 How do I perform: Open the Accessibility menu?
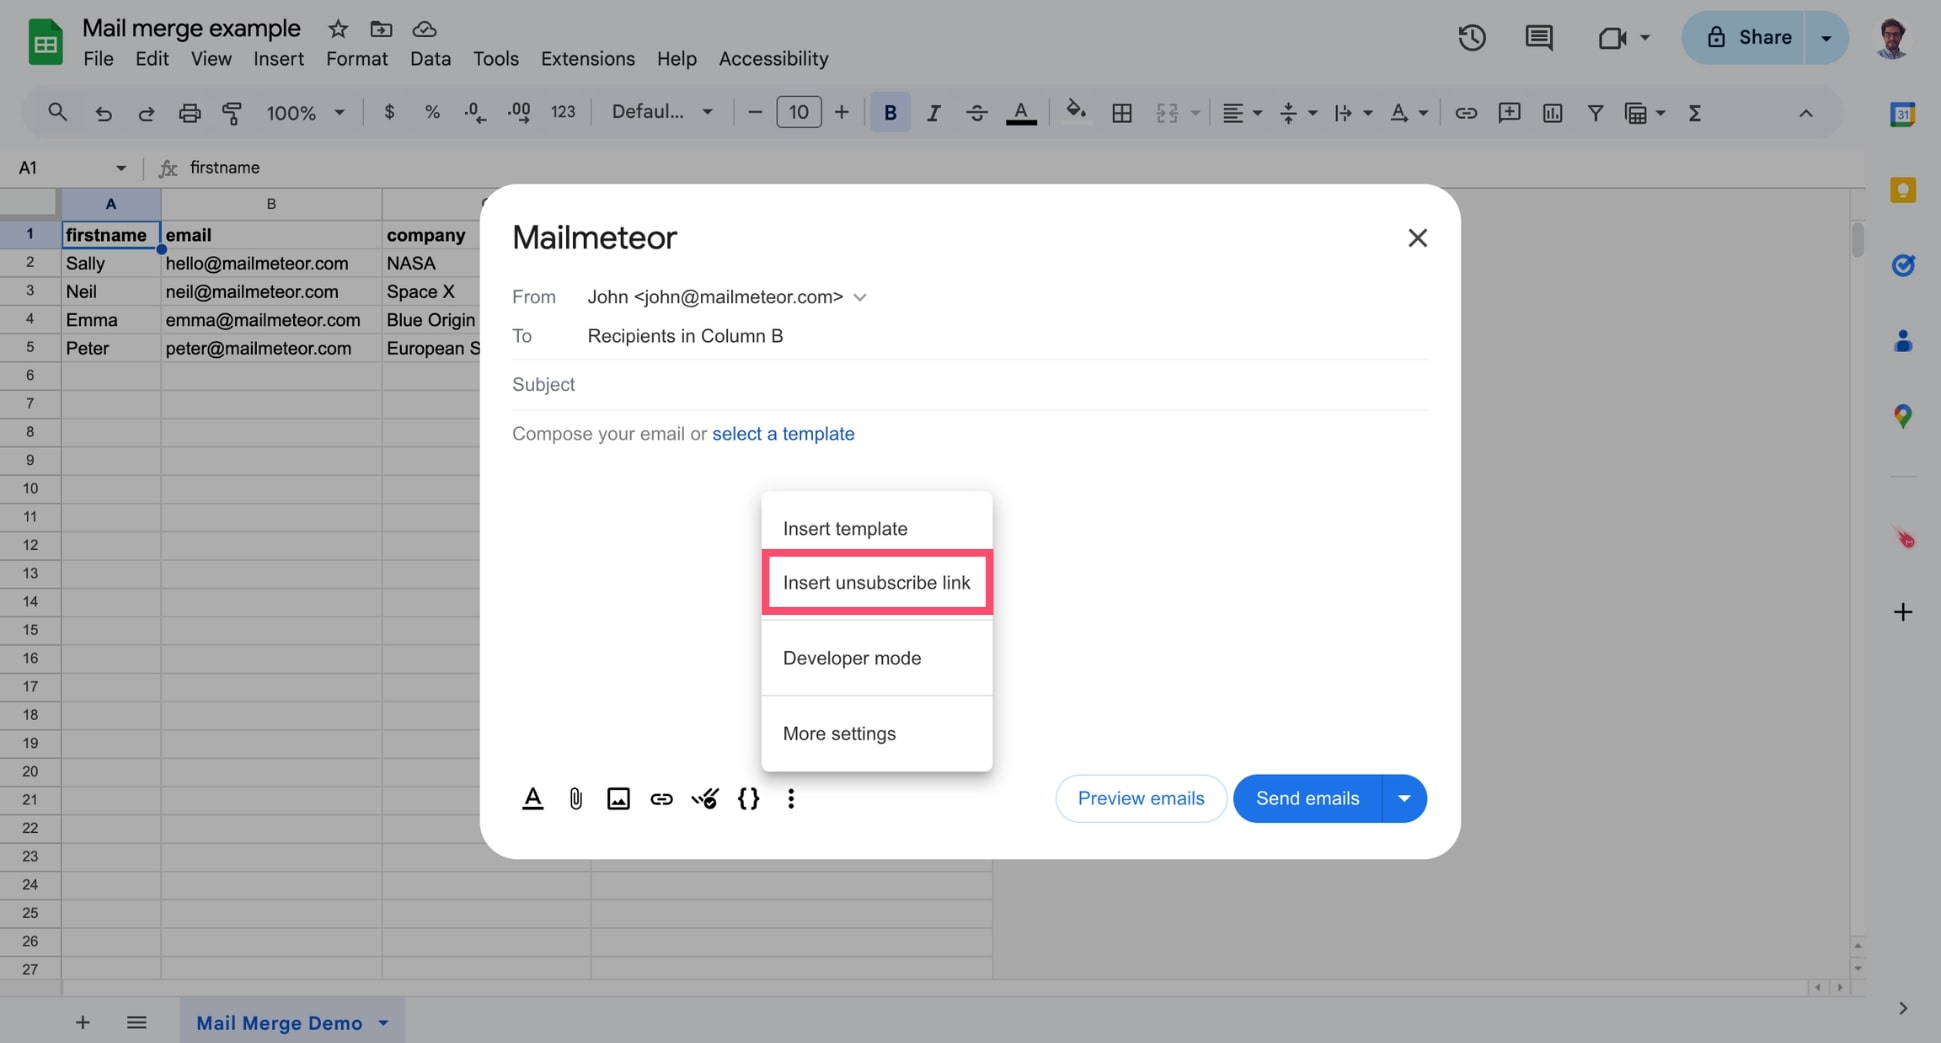coord(773,59)
